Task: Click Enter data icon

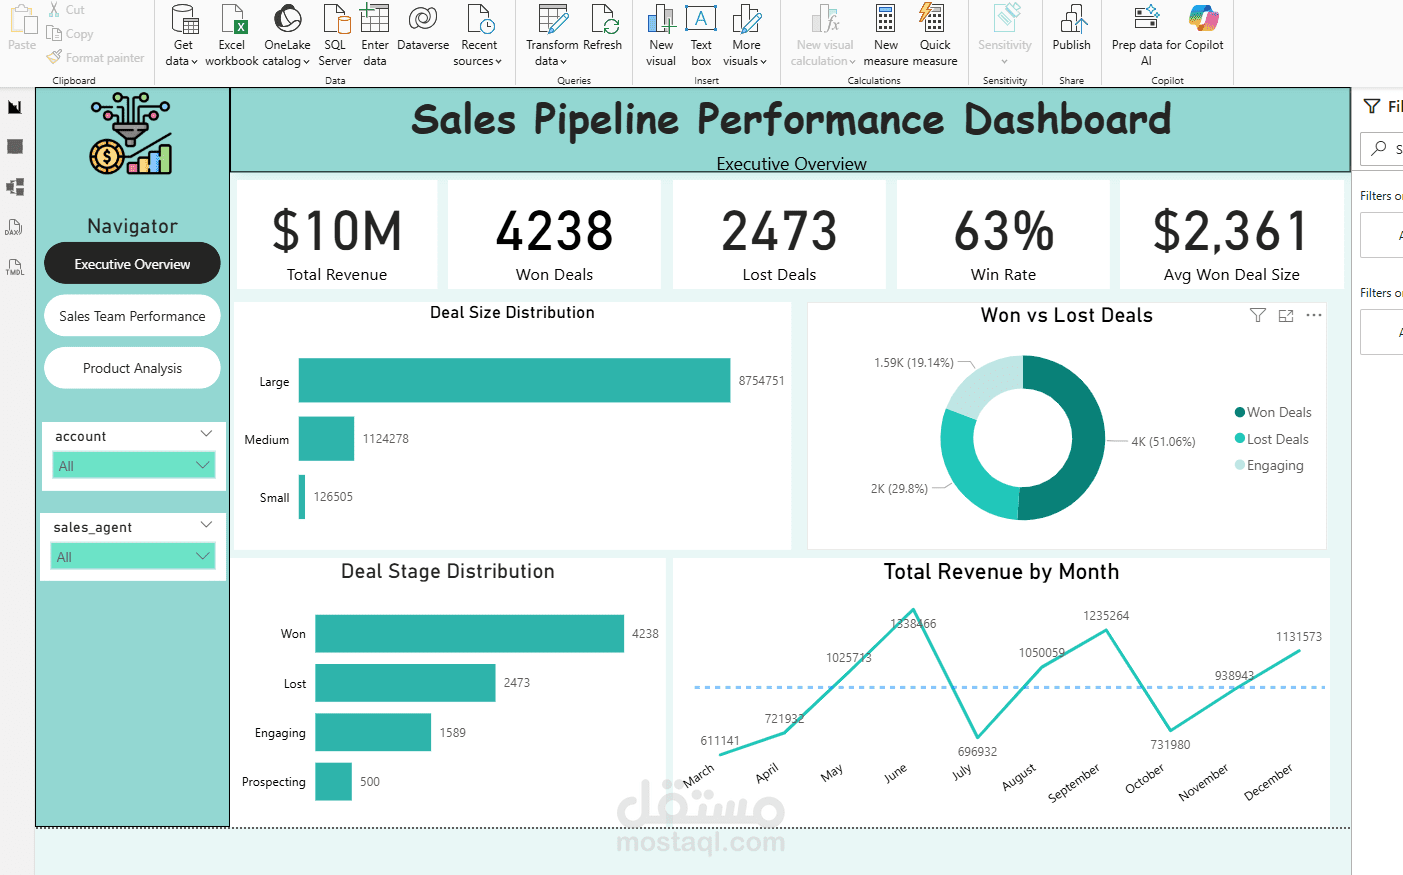Action: [x=375, y=19]
